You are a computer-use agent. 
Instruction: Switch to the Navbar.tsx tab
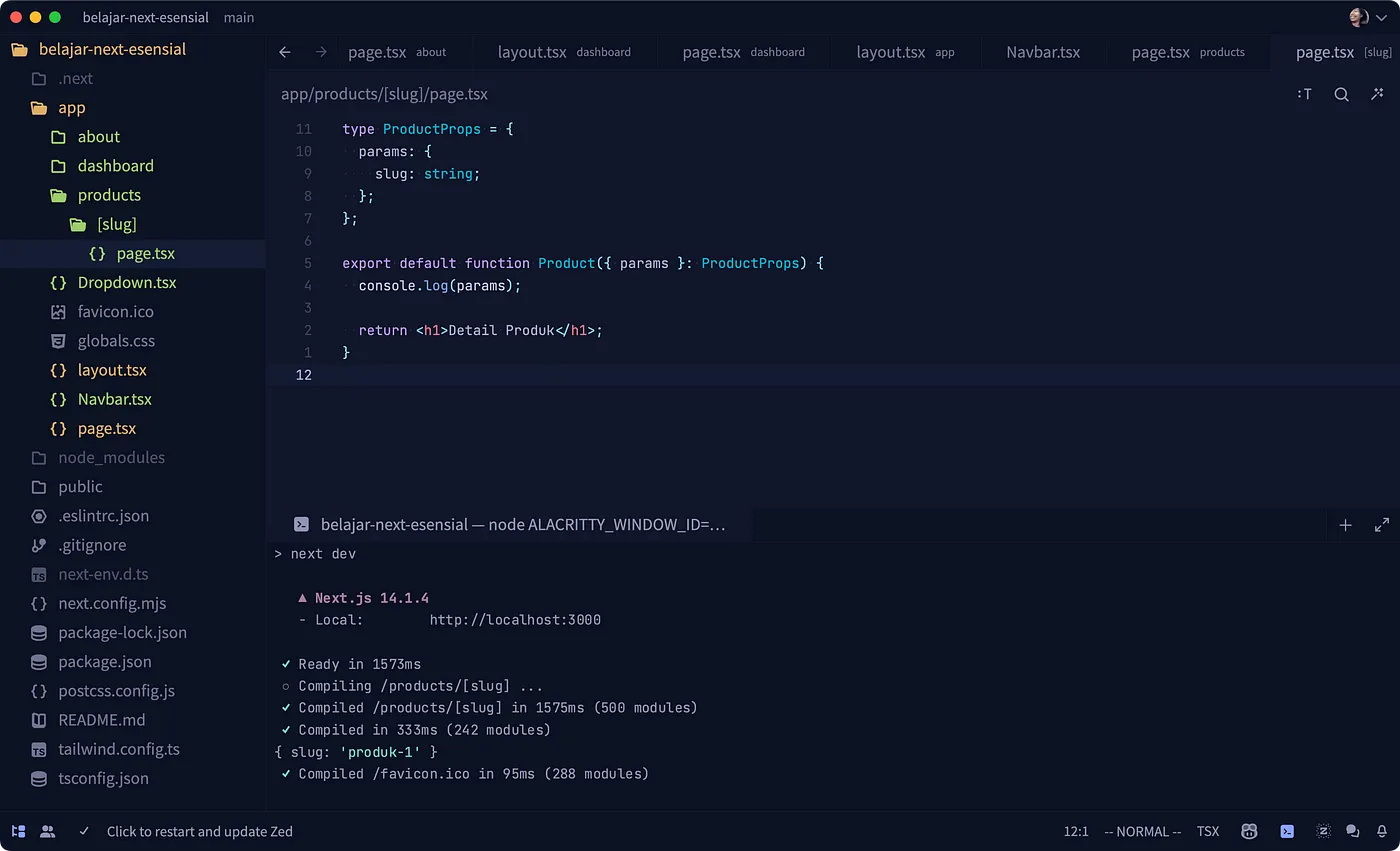coord(1043,52)
